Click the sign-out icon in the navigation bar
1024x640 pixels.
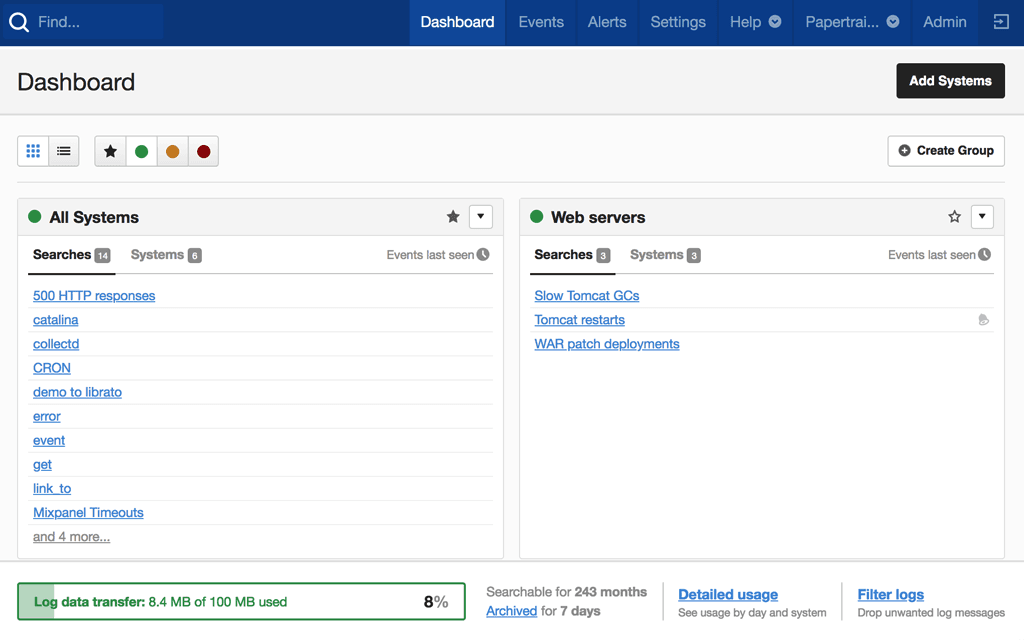[x=1001, y=21]
